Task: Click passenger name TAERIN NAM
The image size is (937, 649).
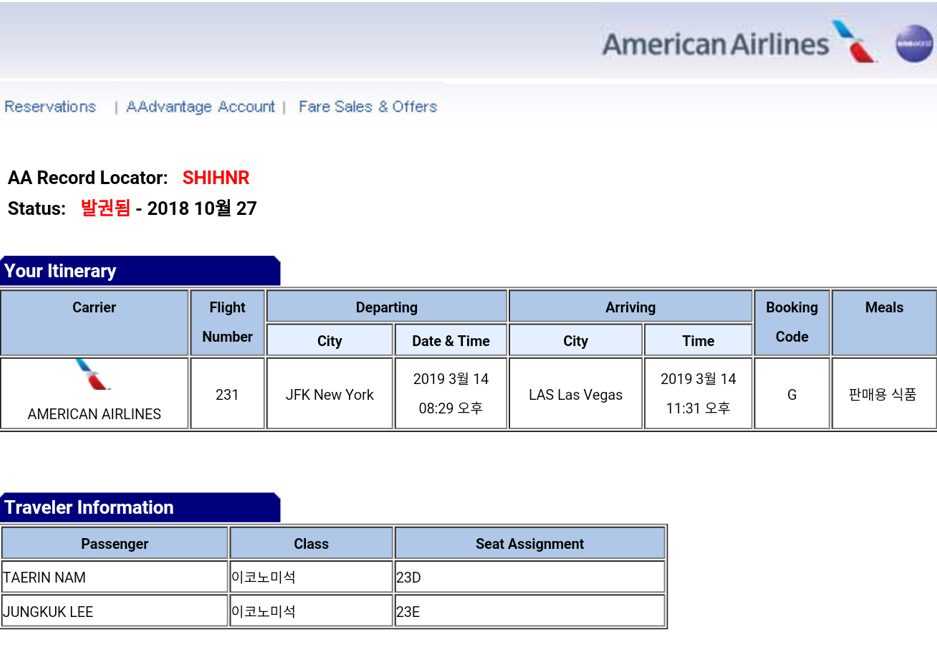Action: coord(44,577)
